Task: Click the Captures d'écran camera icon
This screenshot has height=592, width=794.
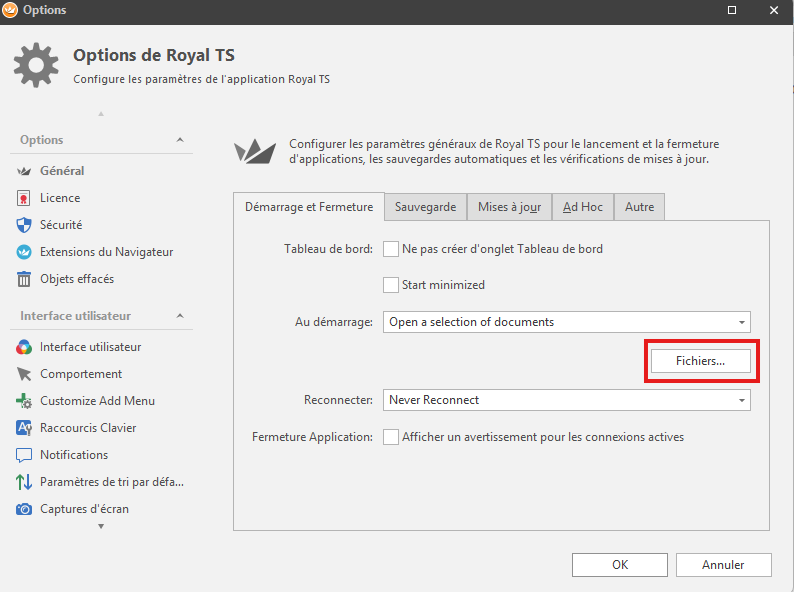Action: (24, 509)
